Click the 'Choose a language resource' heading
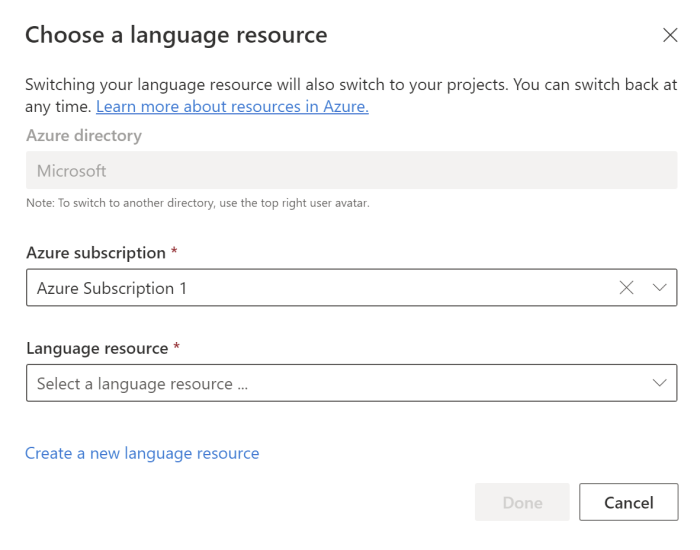The width and height of the screenshot is (700, 550). pos(176,35)
